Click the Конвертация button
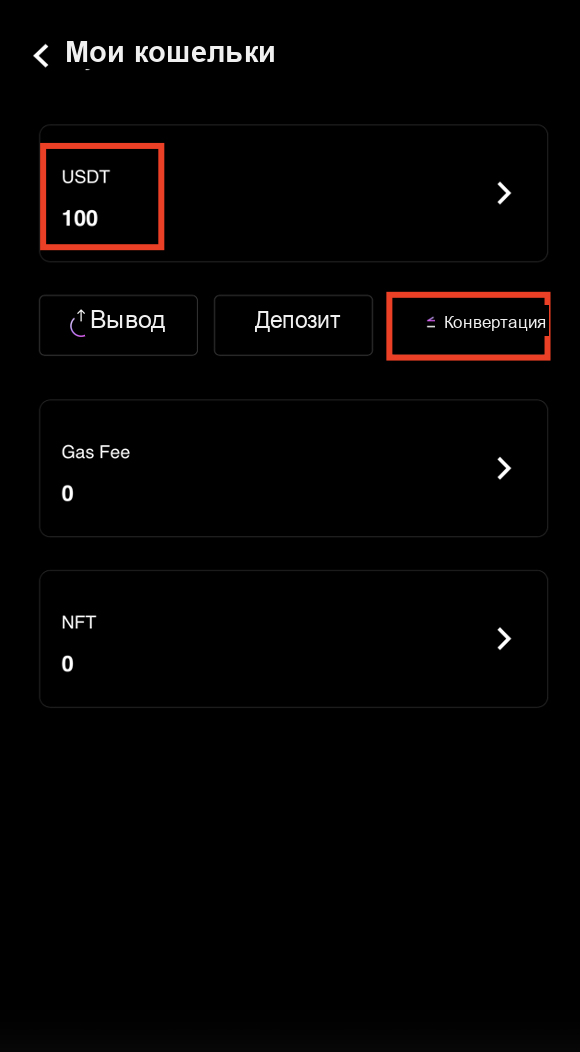The width and height of the screenshot is (580, 1052). click(468, 325)
